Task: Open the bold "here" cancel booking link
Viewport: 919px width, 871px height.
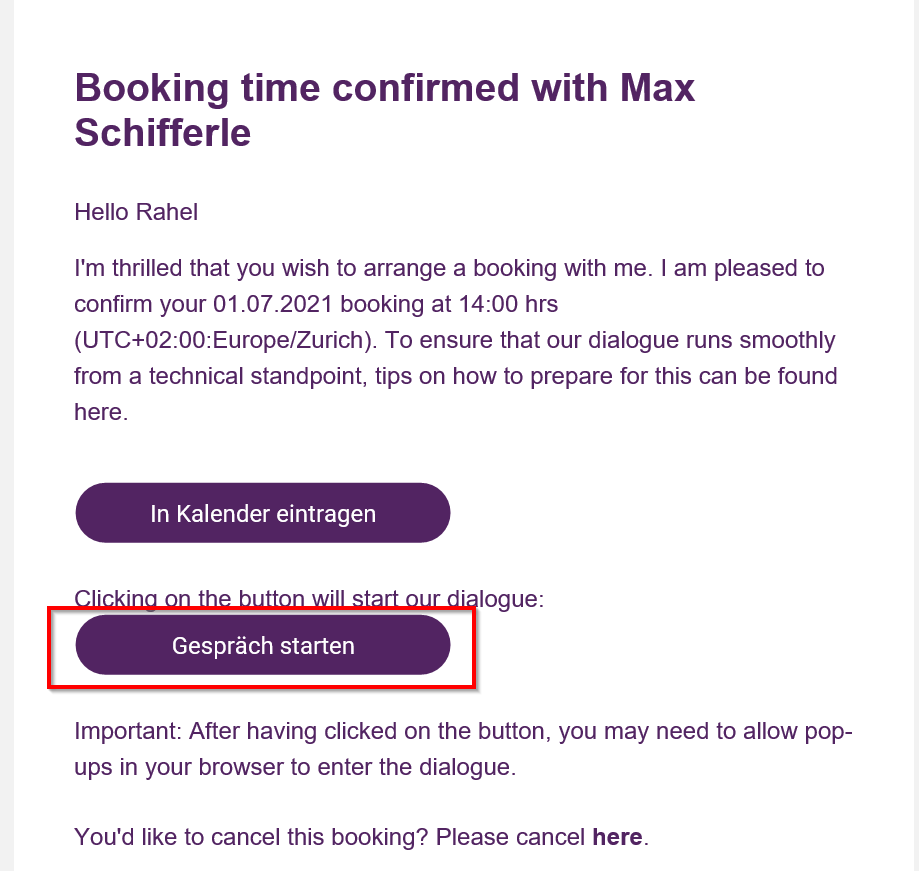Action: (x=617, y=837)
